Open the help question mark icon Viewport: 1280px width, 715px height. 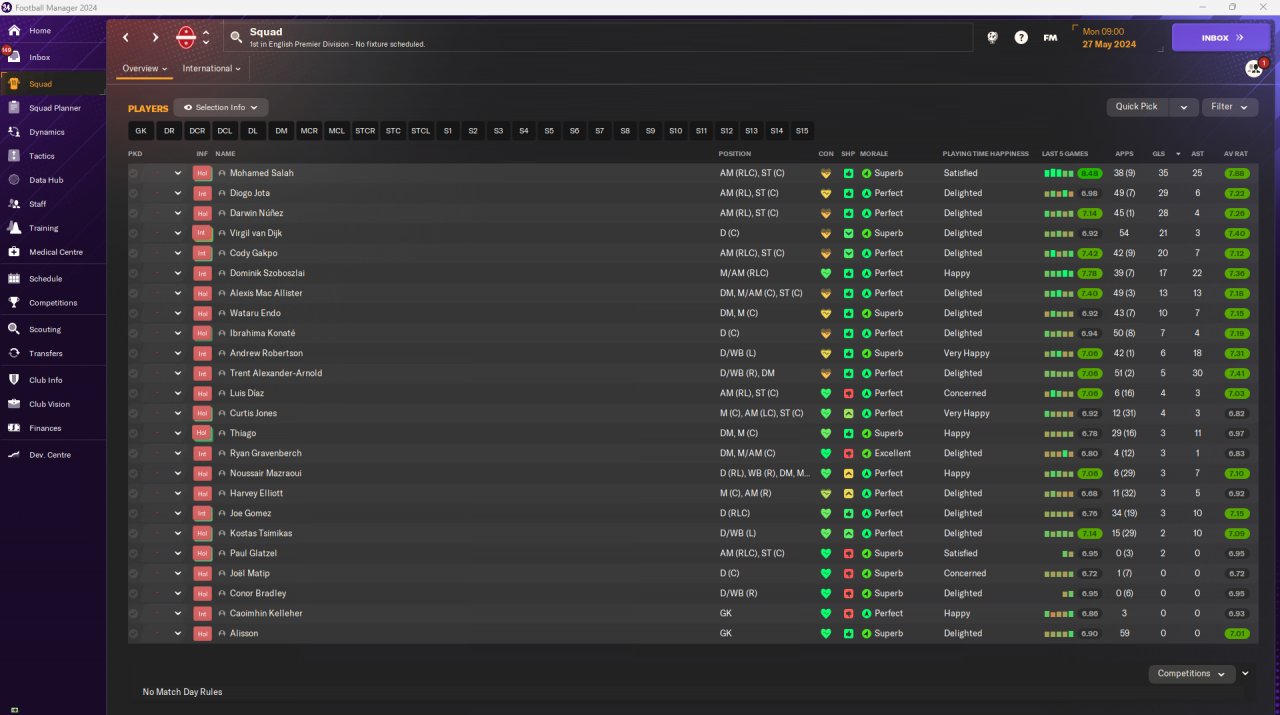(1021, 37)
